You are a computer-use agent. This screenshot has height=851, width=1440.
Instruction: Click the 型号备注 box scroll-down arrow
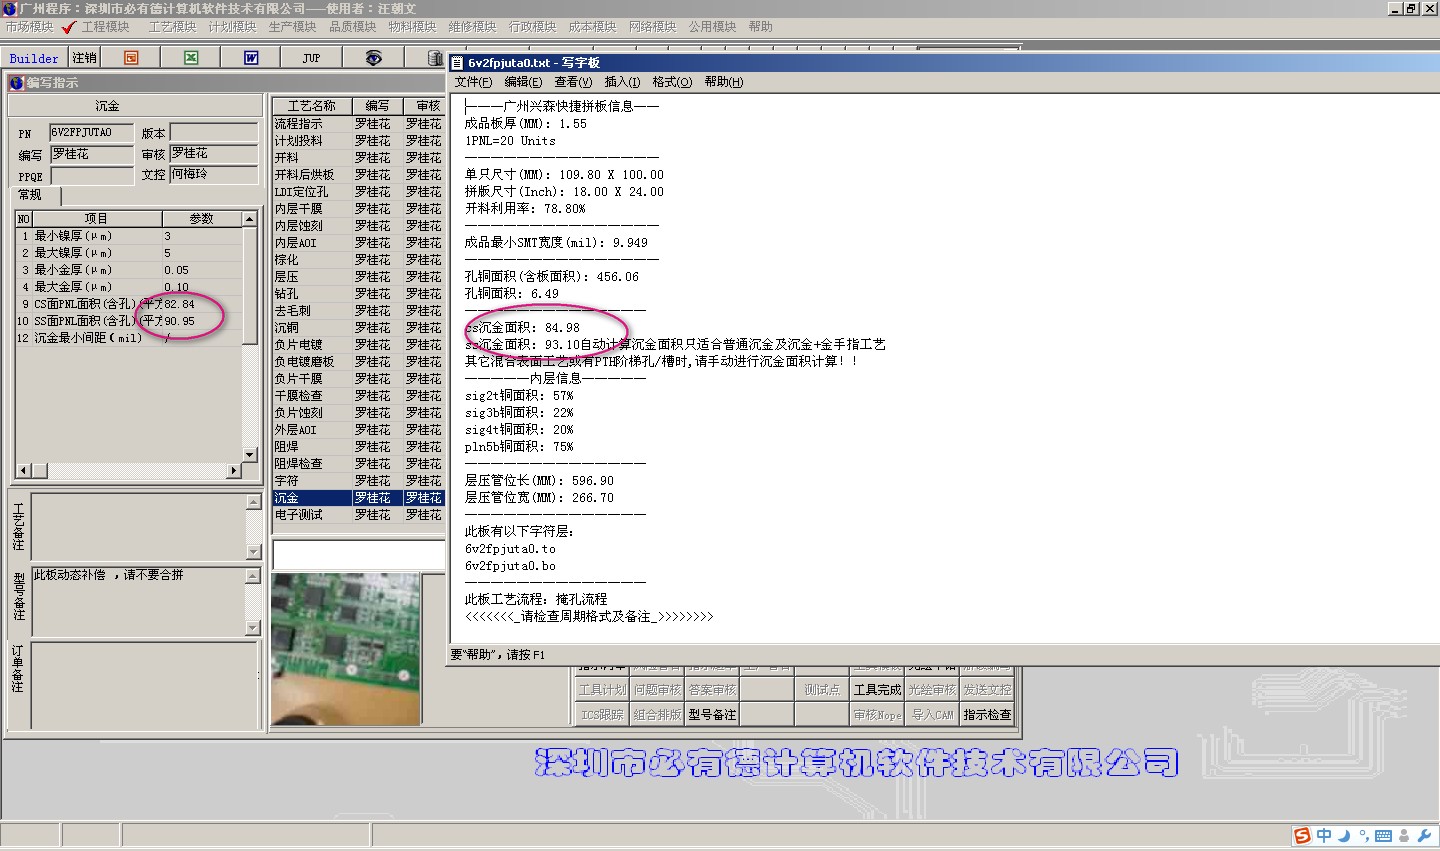[x=253, y=628]
